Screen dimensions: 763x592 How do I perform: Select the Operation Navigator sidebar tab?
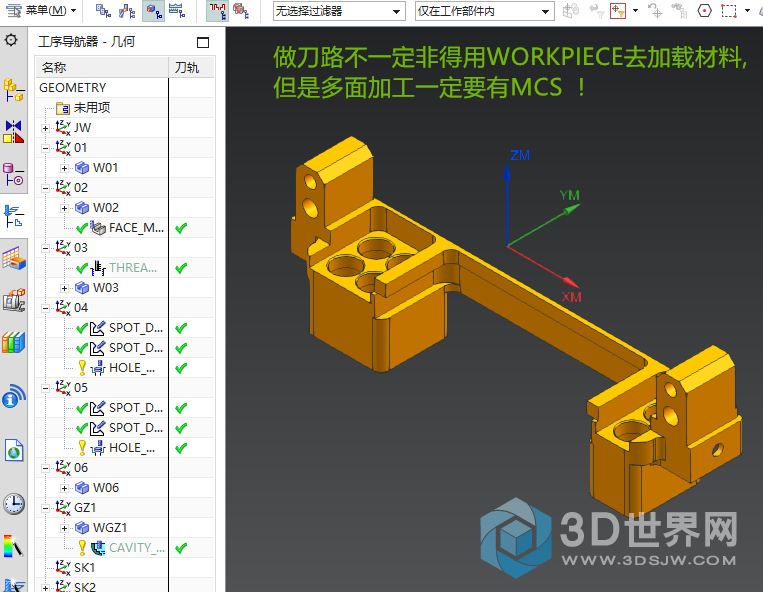(x=14, y=216)
